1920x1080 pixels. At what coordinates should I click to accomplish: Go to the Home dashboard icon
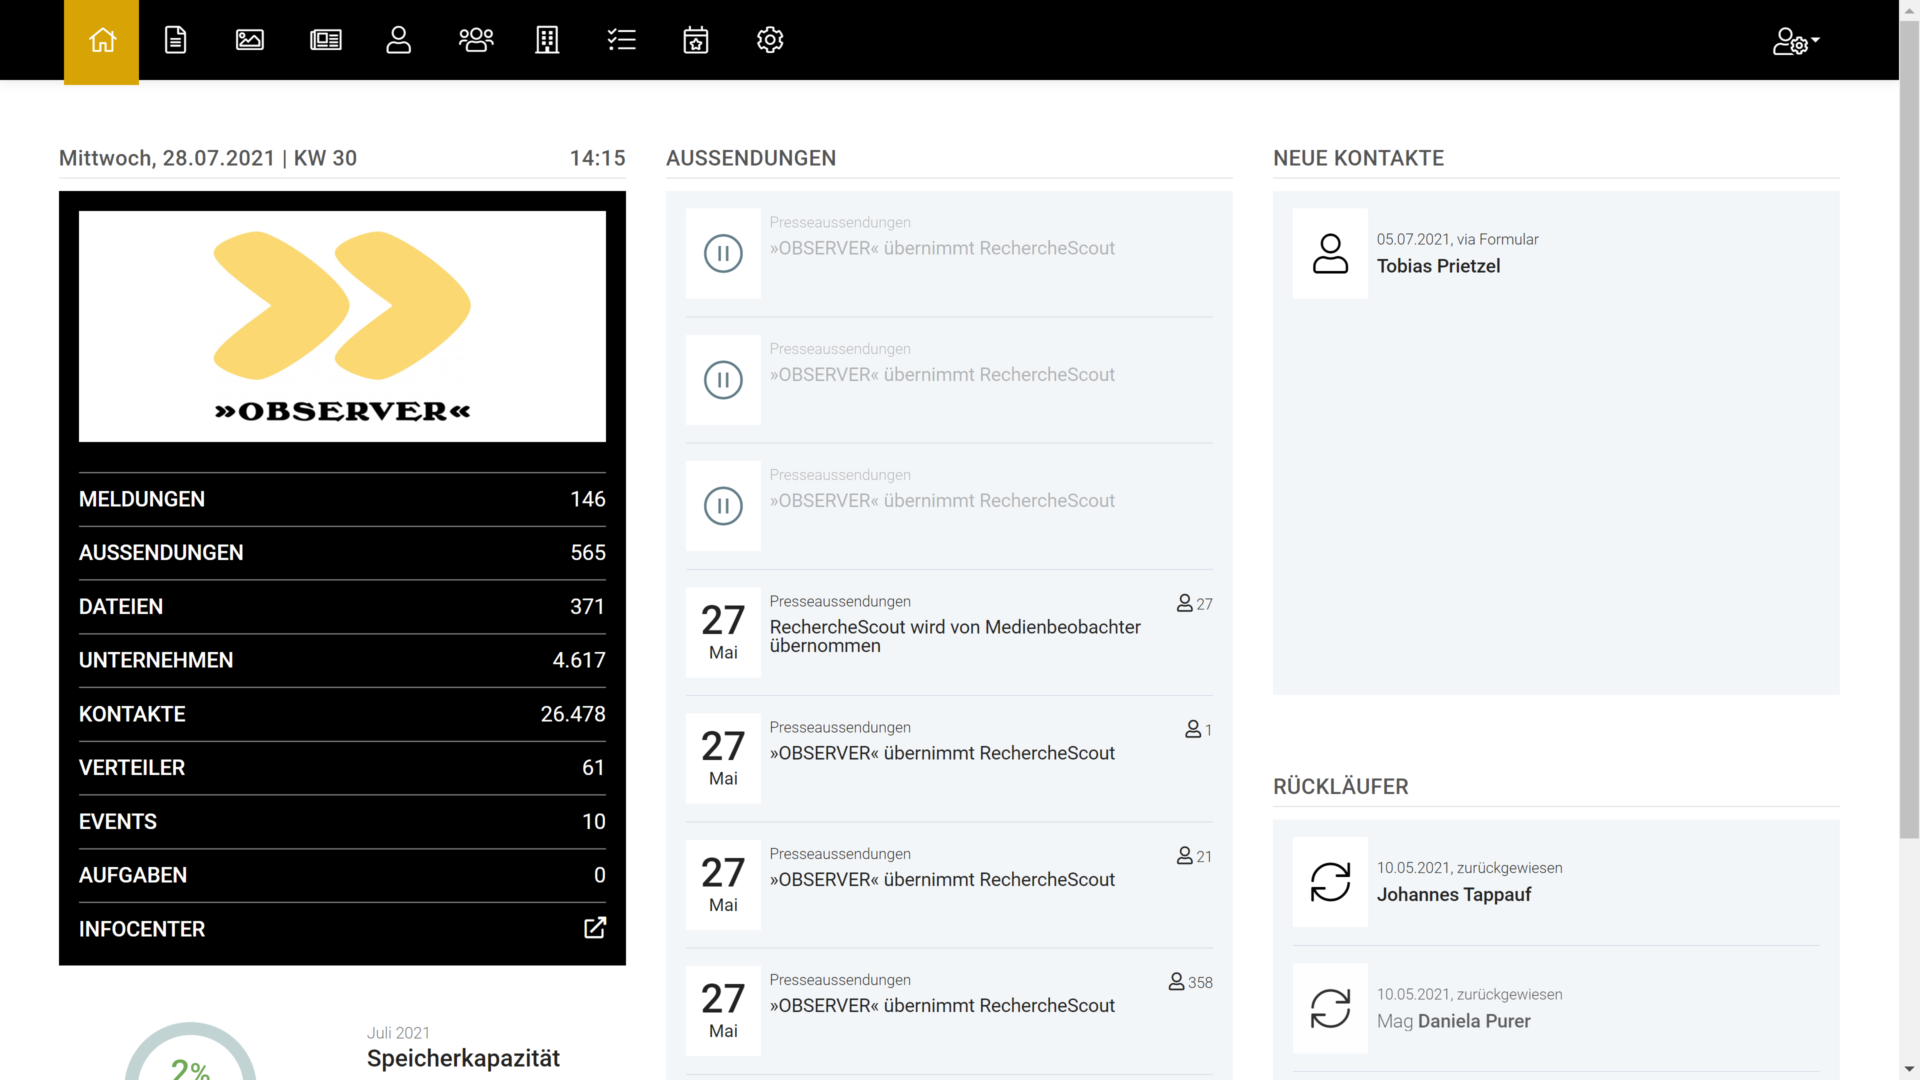coord(102,40)
